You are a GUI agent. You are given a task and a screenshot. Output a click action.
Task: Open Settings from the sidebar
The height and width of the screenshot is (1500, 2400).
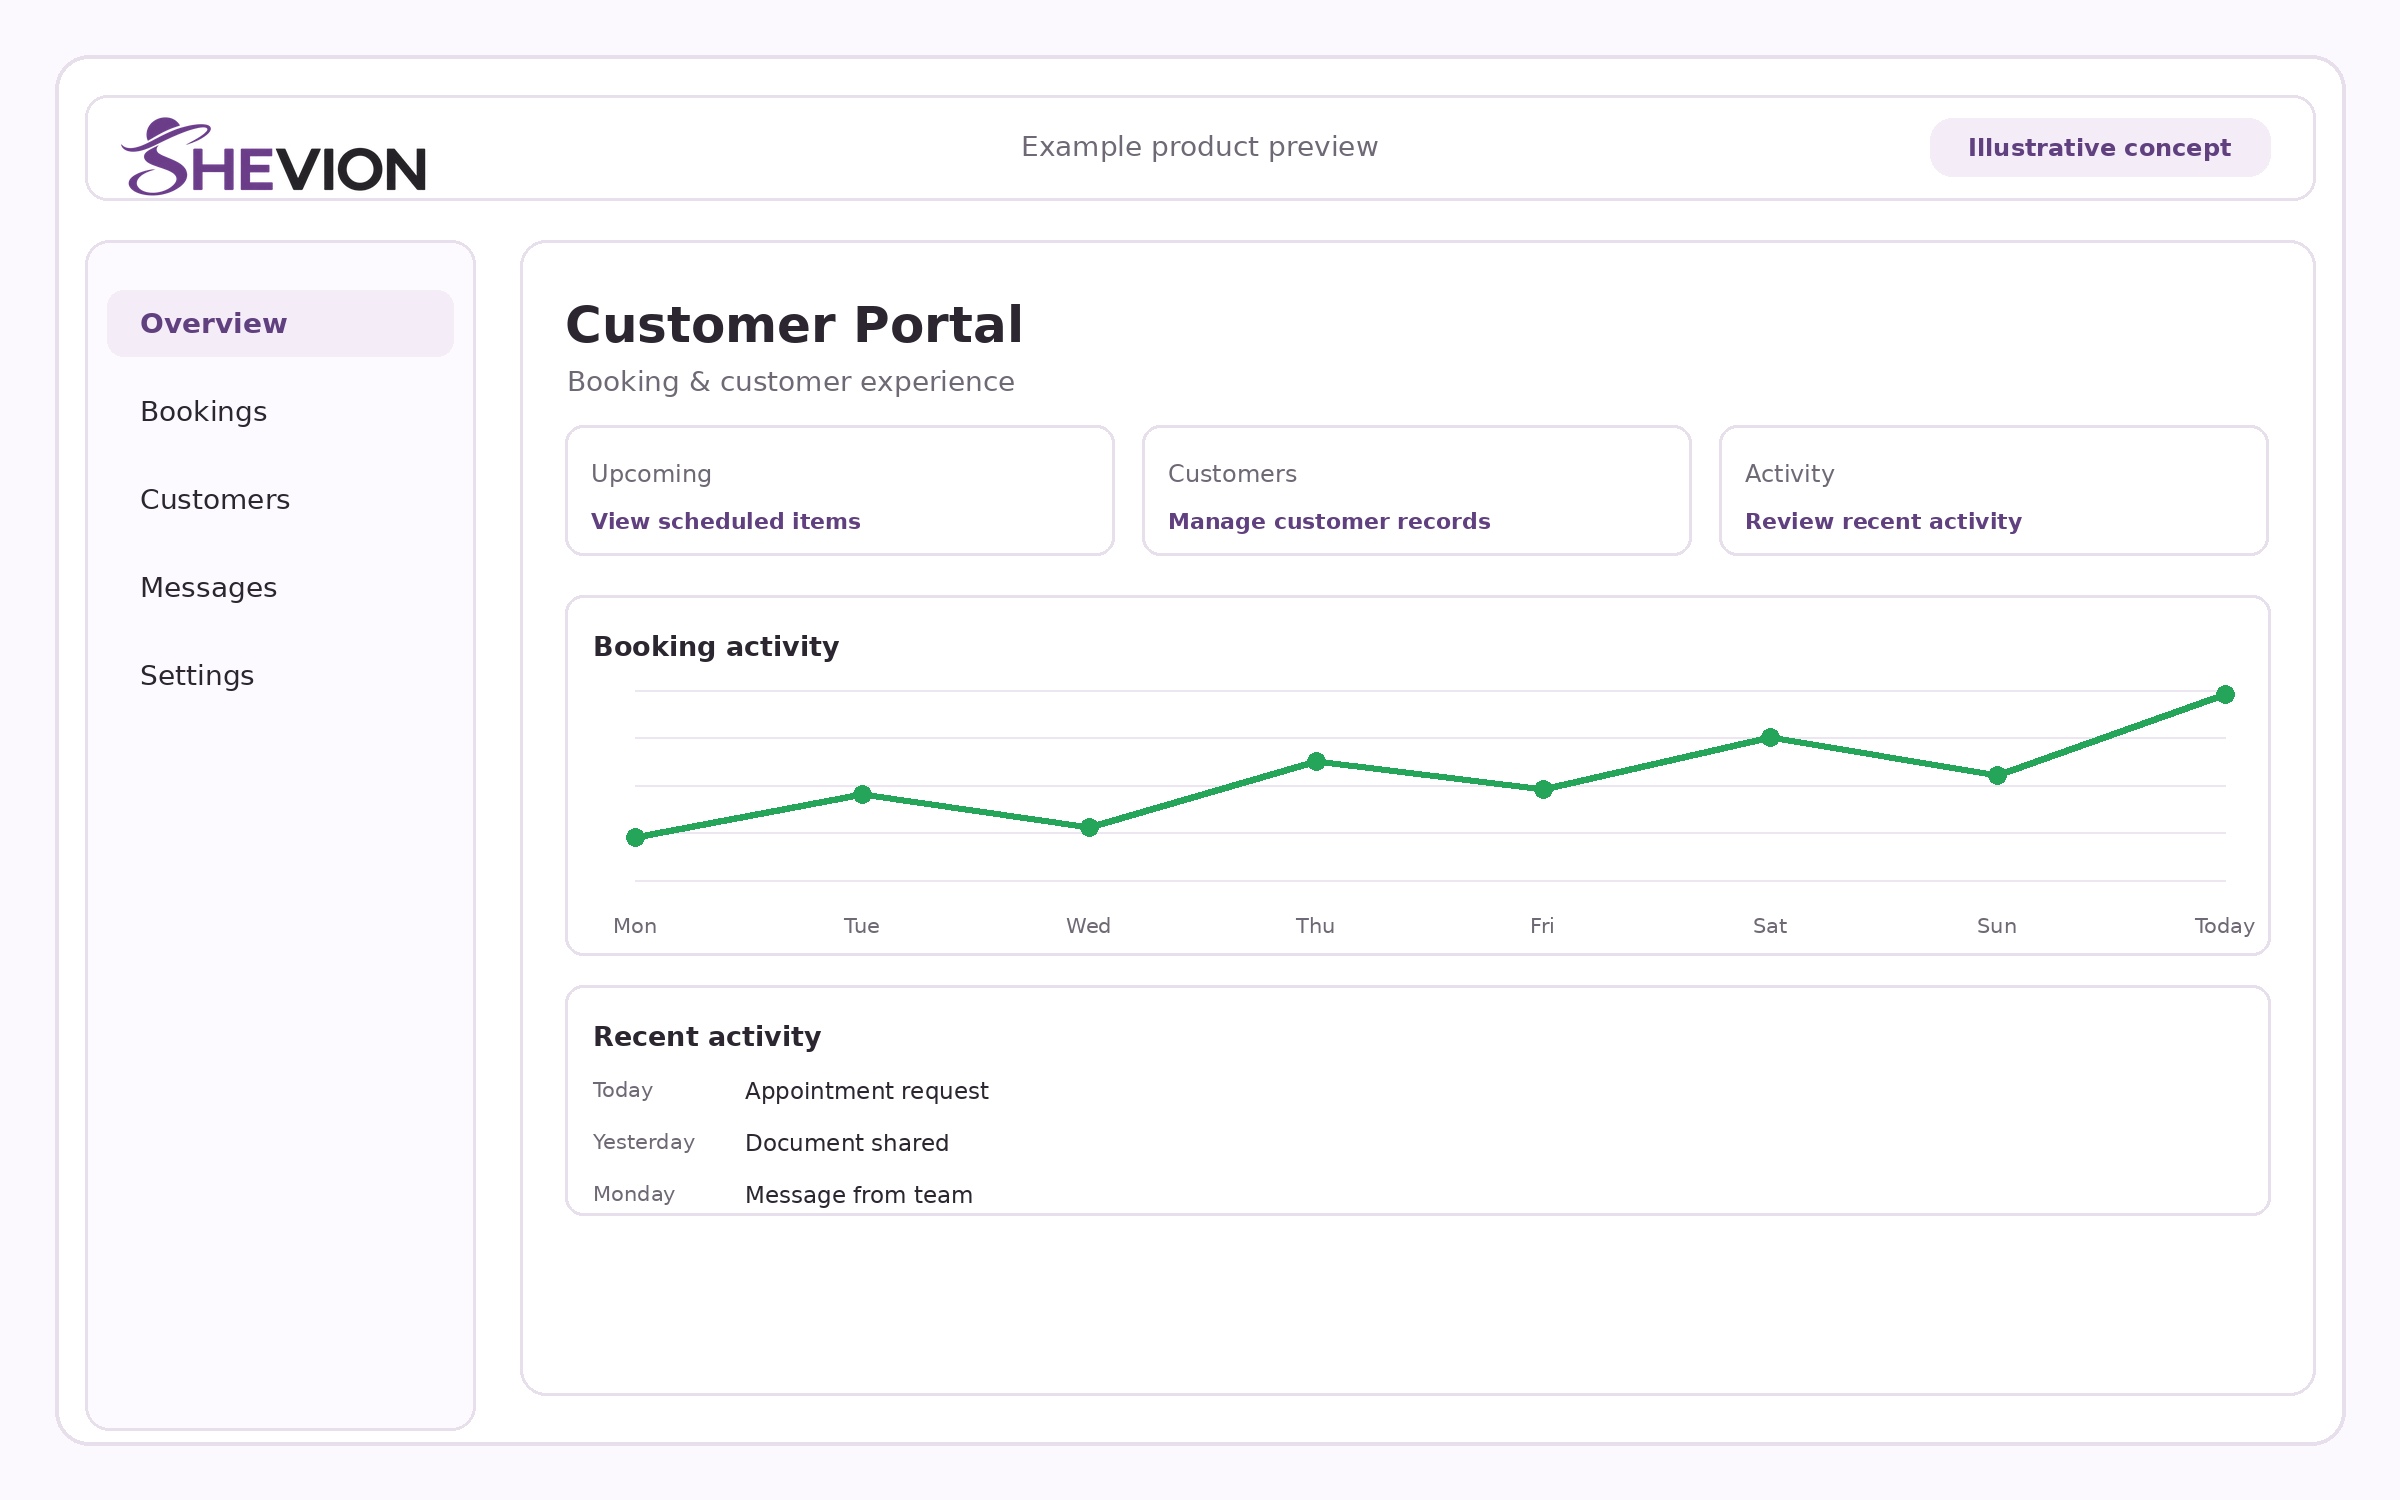click(197, 675)
